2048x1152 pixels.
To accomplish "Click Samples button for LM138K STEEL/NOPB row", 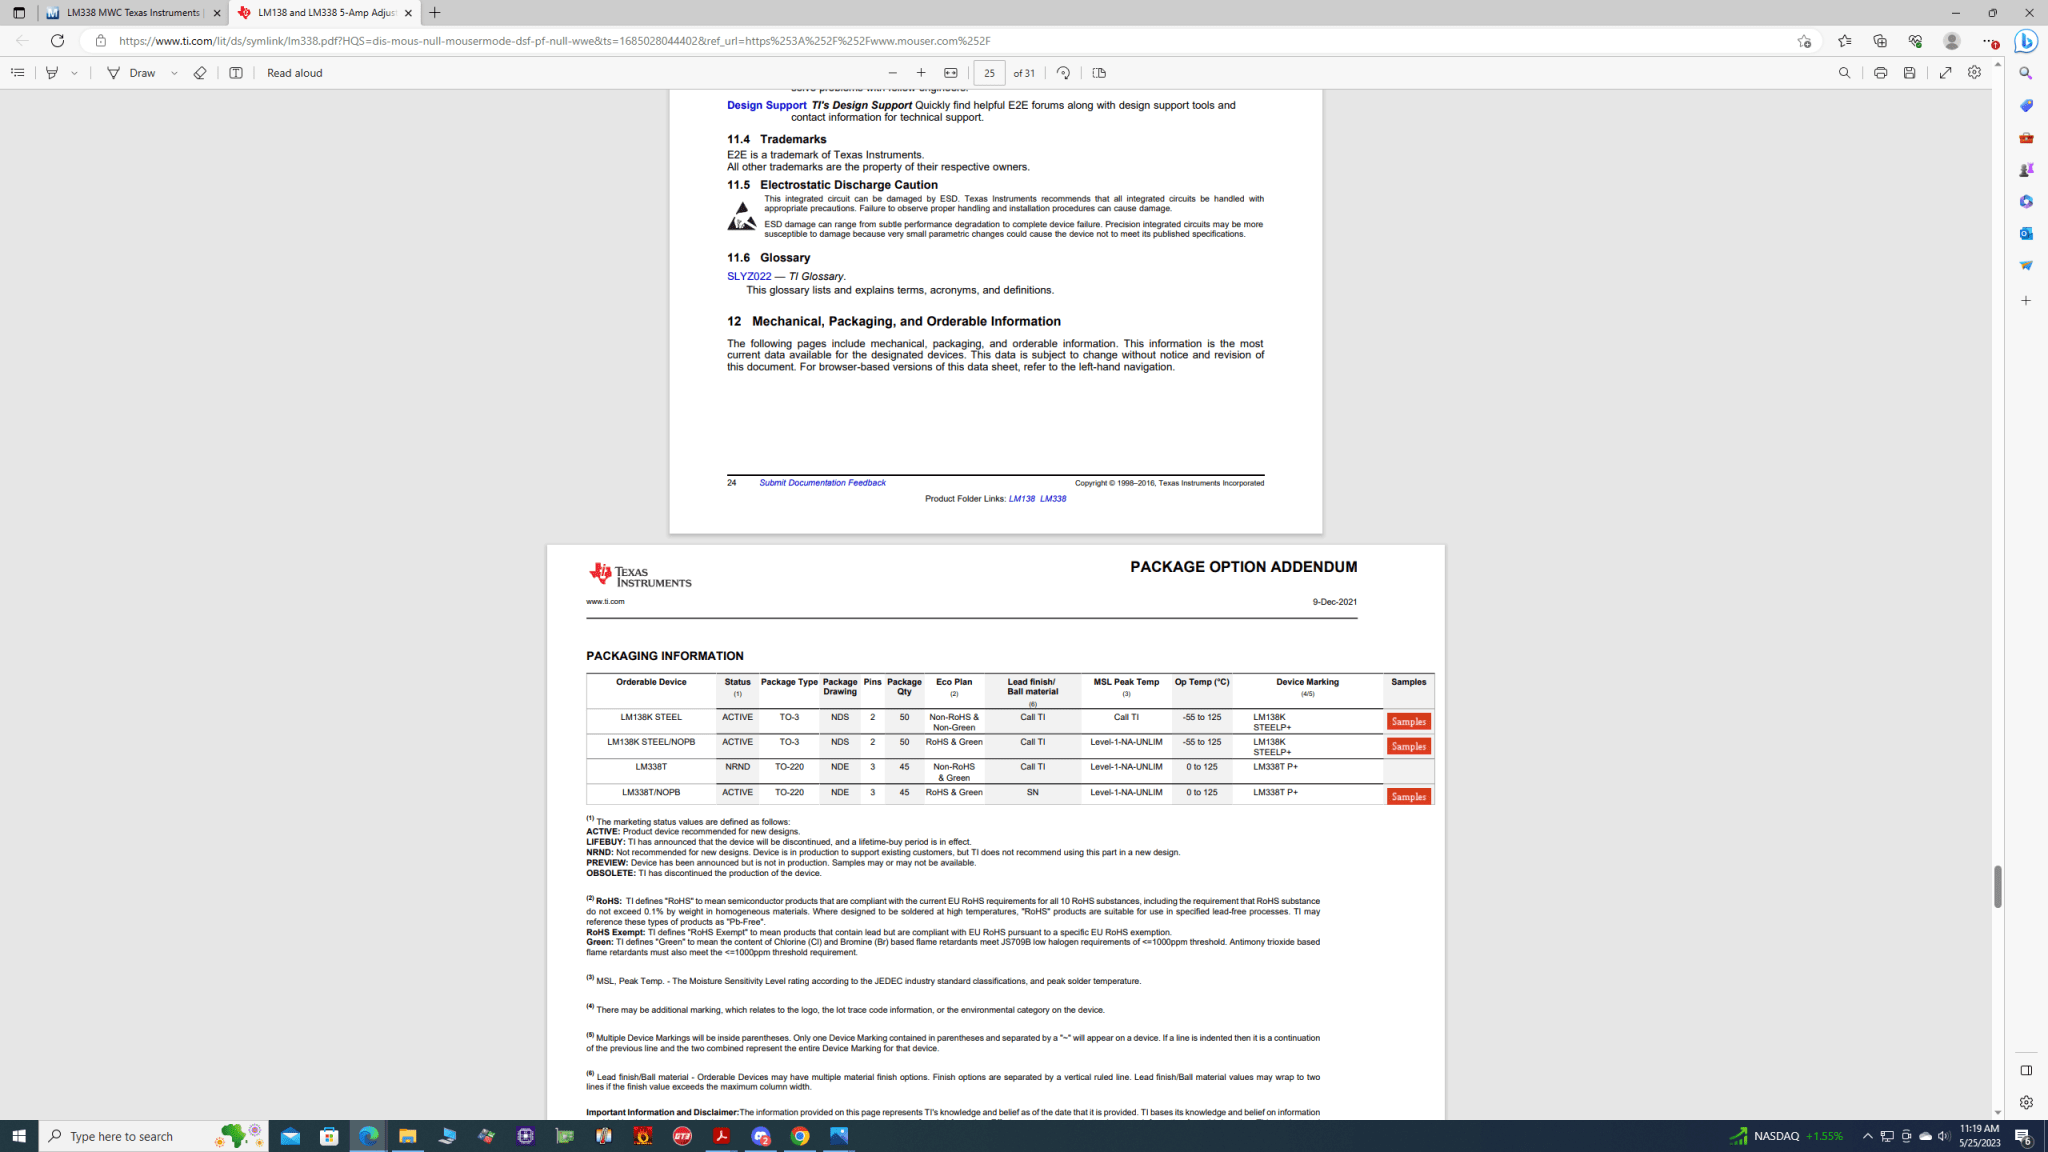I will click(x=1409, y=746).
